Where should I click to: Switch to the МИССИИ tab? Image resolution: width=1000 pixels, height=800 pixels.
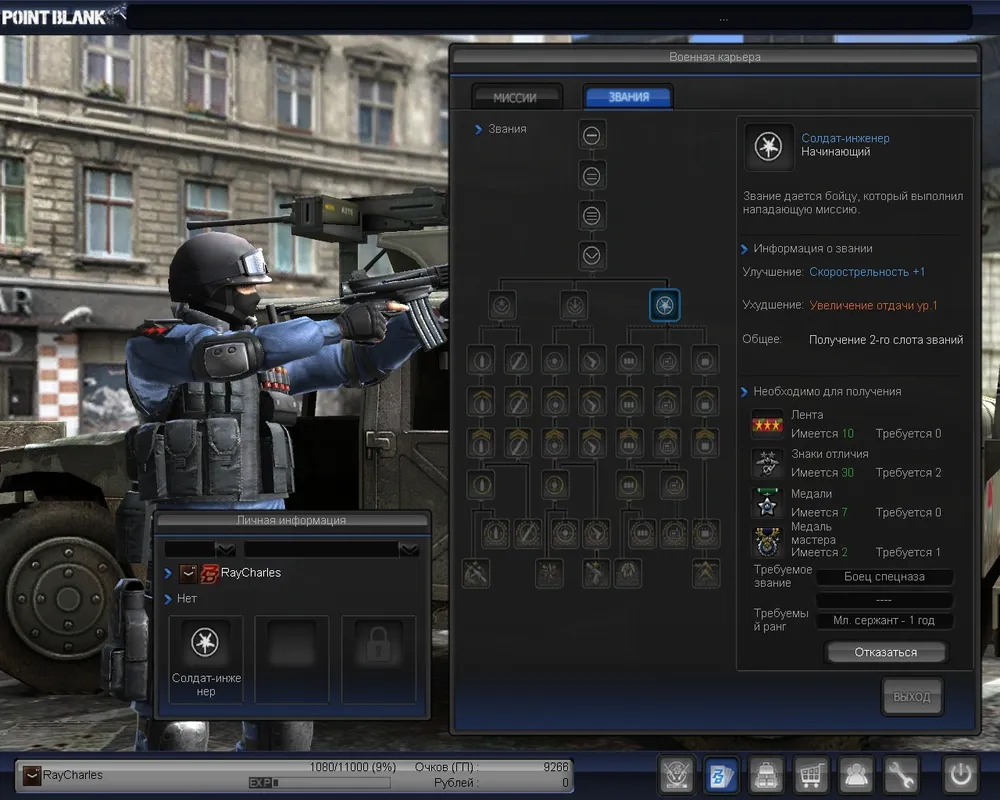coord(515,97)
